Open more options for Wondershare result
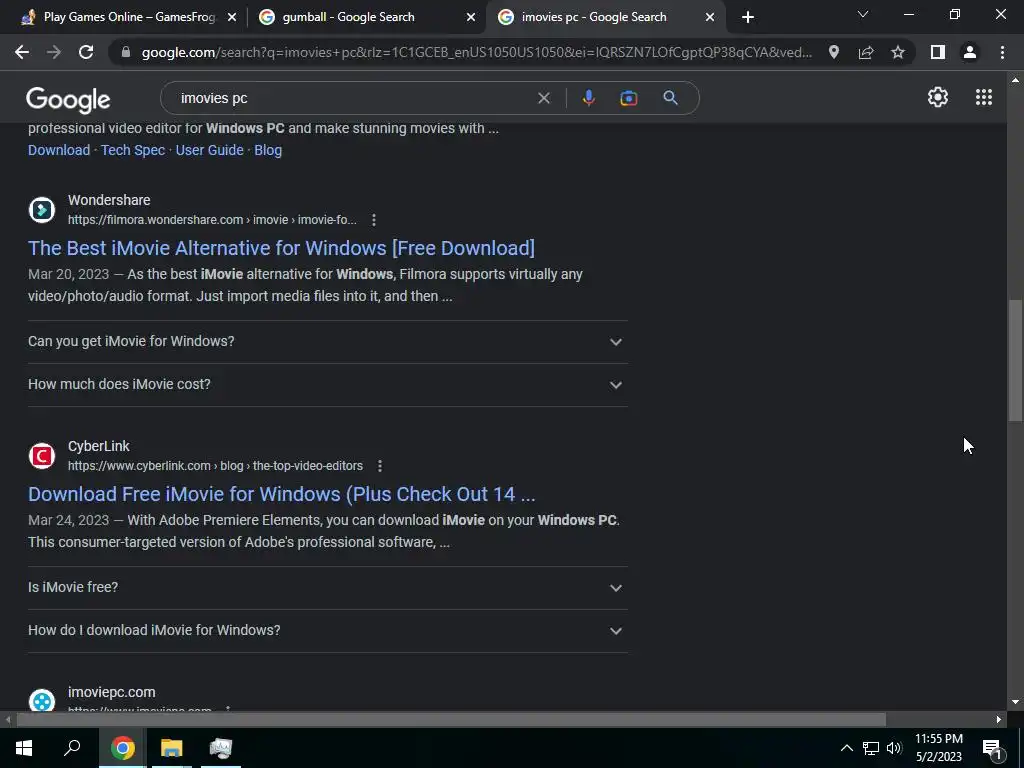The image size is (1024, 768). (374, 220)
